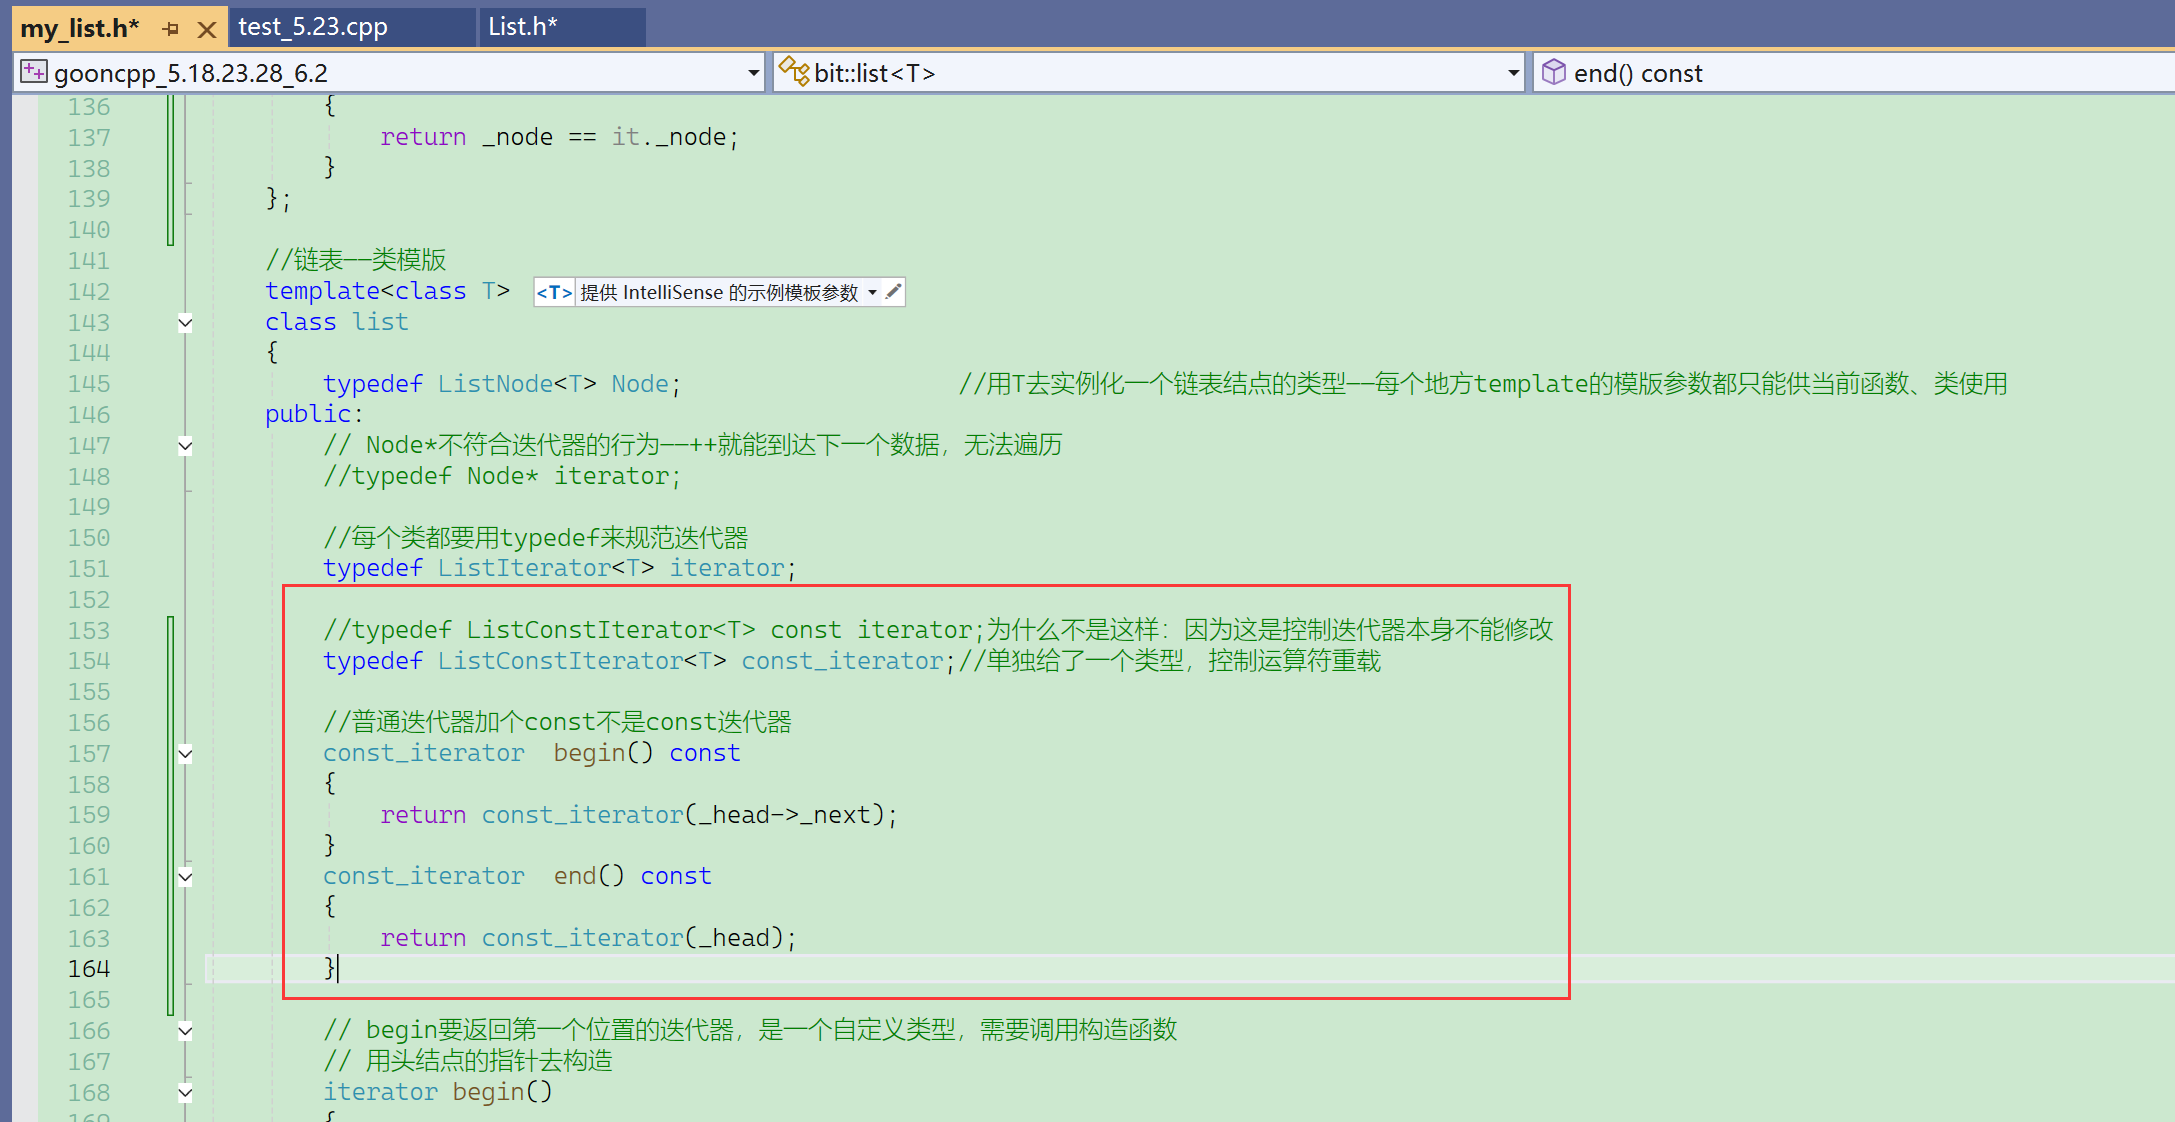
Task: Click the end() const member cube icon
Action: tap(1553, 72)
